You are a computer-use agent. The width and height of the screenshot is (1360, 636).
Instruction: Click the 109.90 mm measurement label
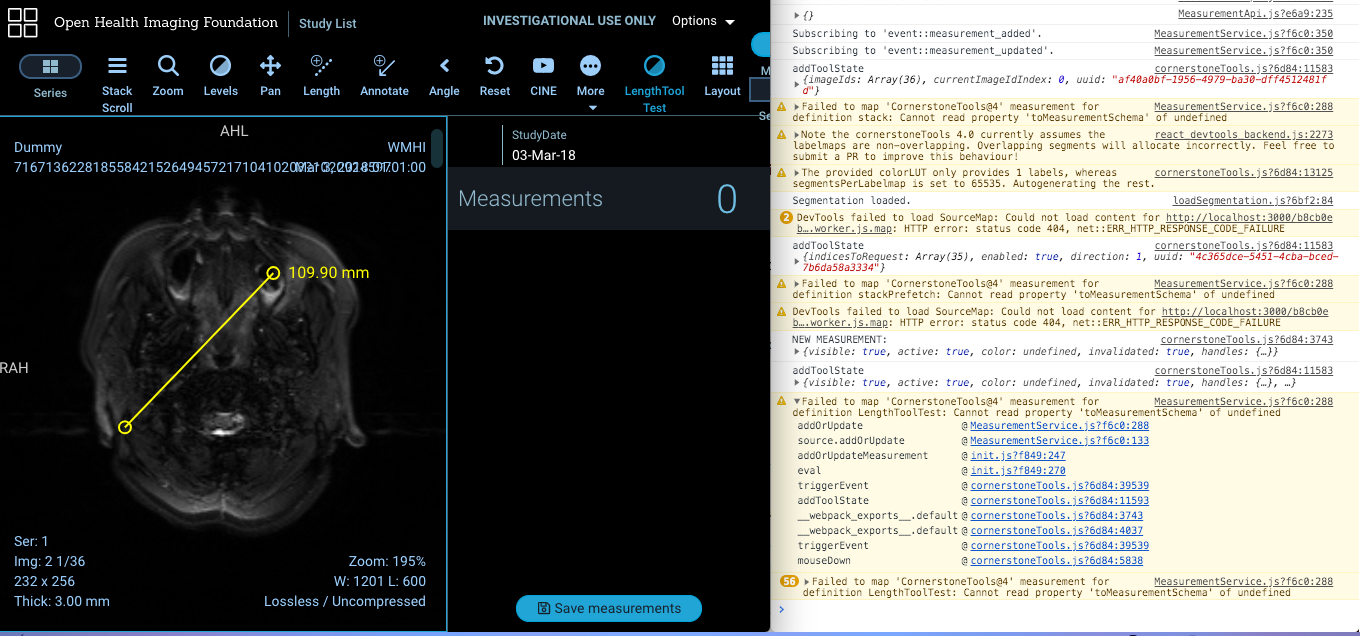[x=328, y=272]
